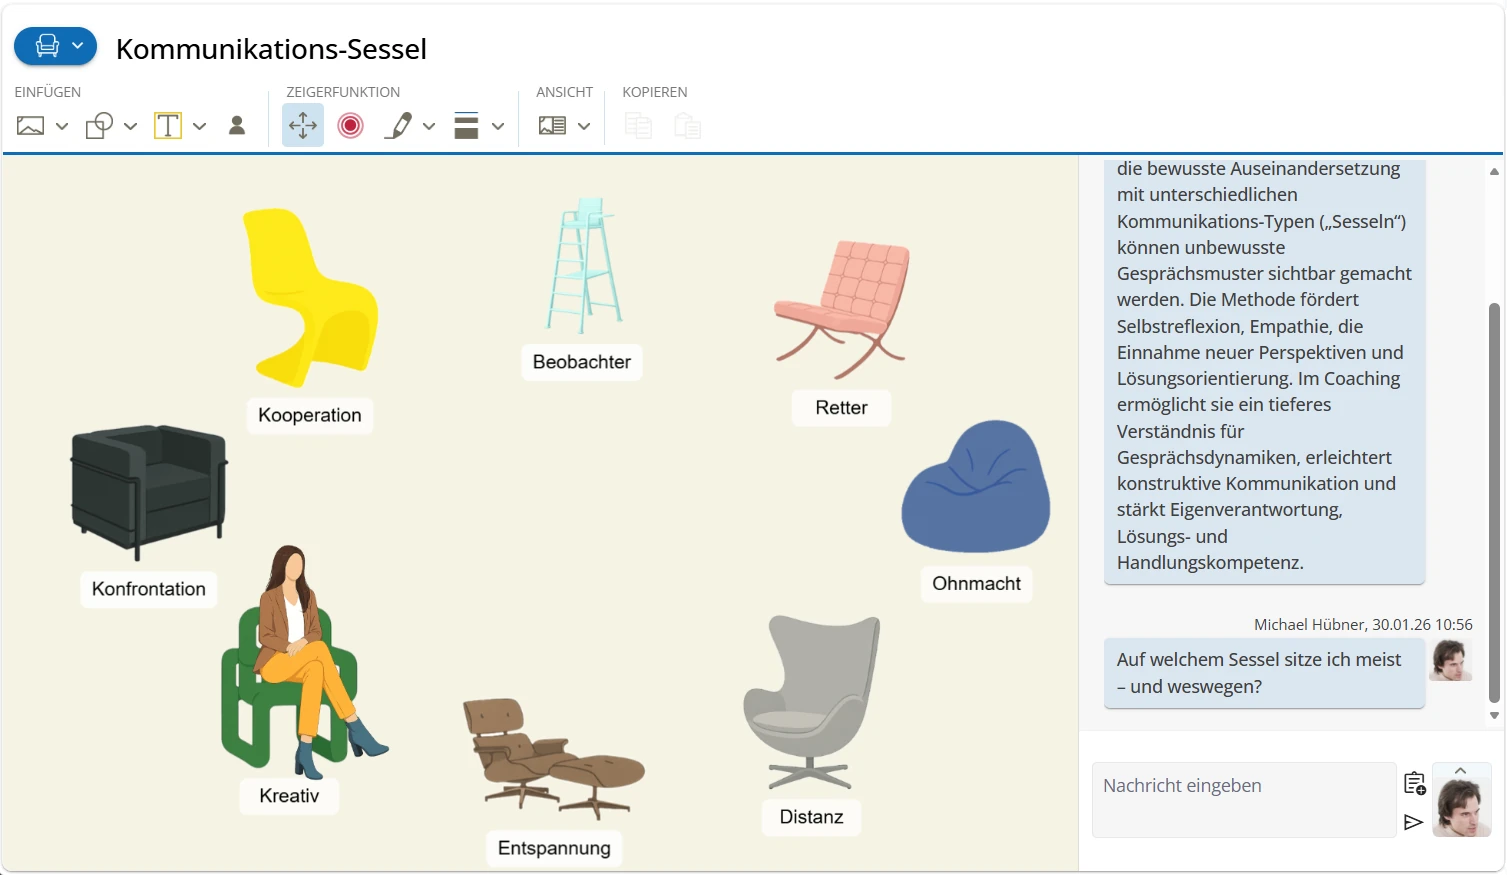1508x875 pixels.
Task: Select the pen drawing tool
Action: (398, 126)
